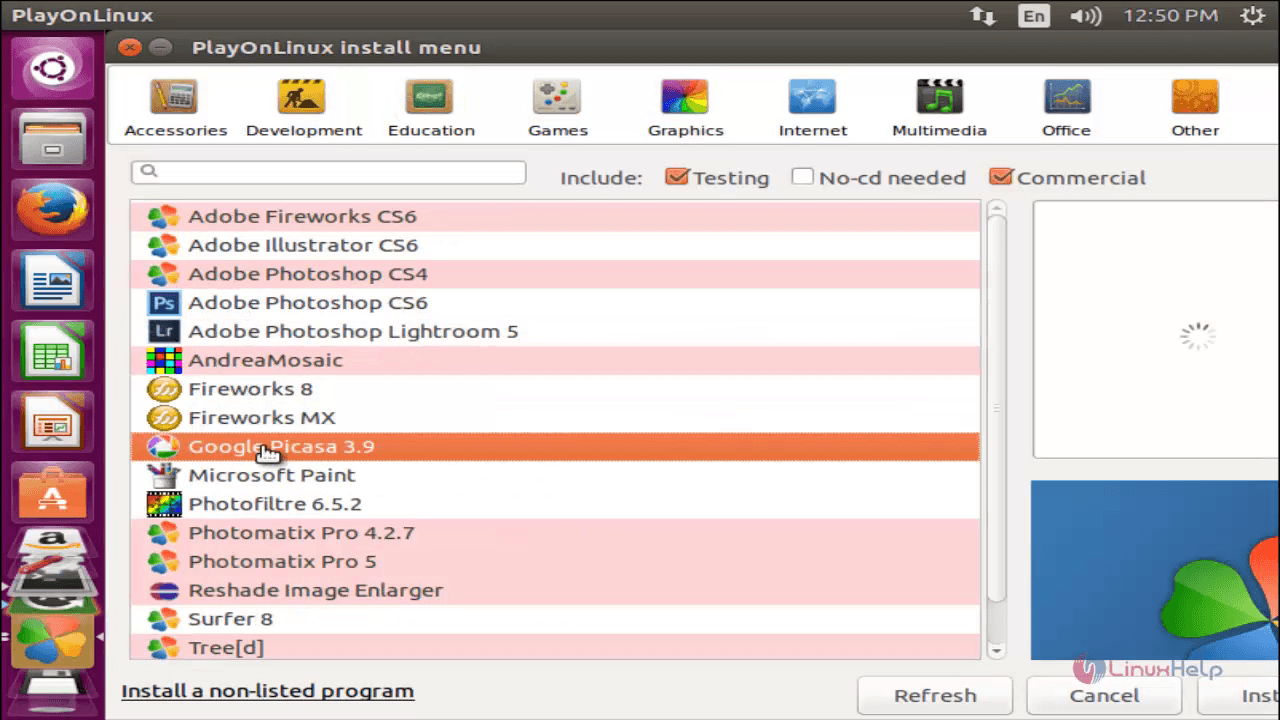
Task: Open LibreOffice Writer from the launcher
Action: click(52, 281)
